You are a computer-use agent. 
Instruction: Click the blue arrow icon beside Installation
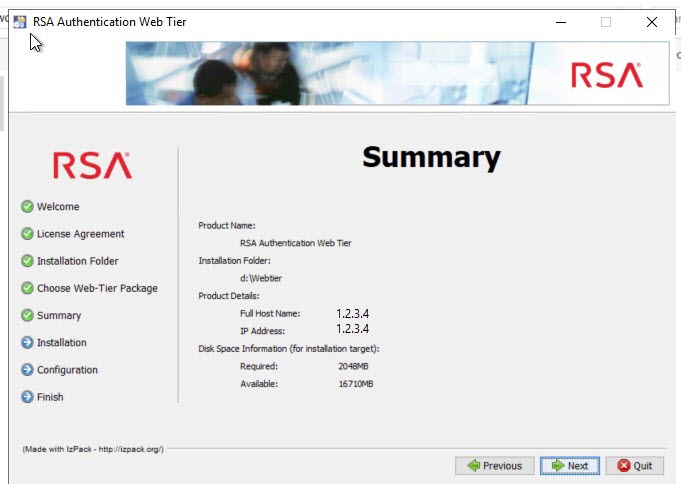[27, 343]
